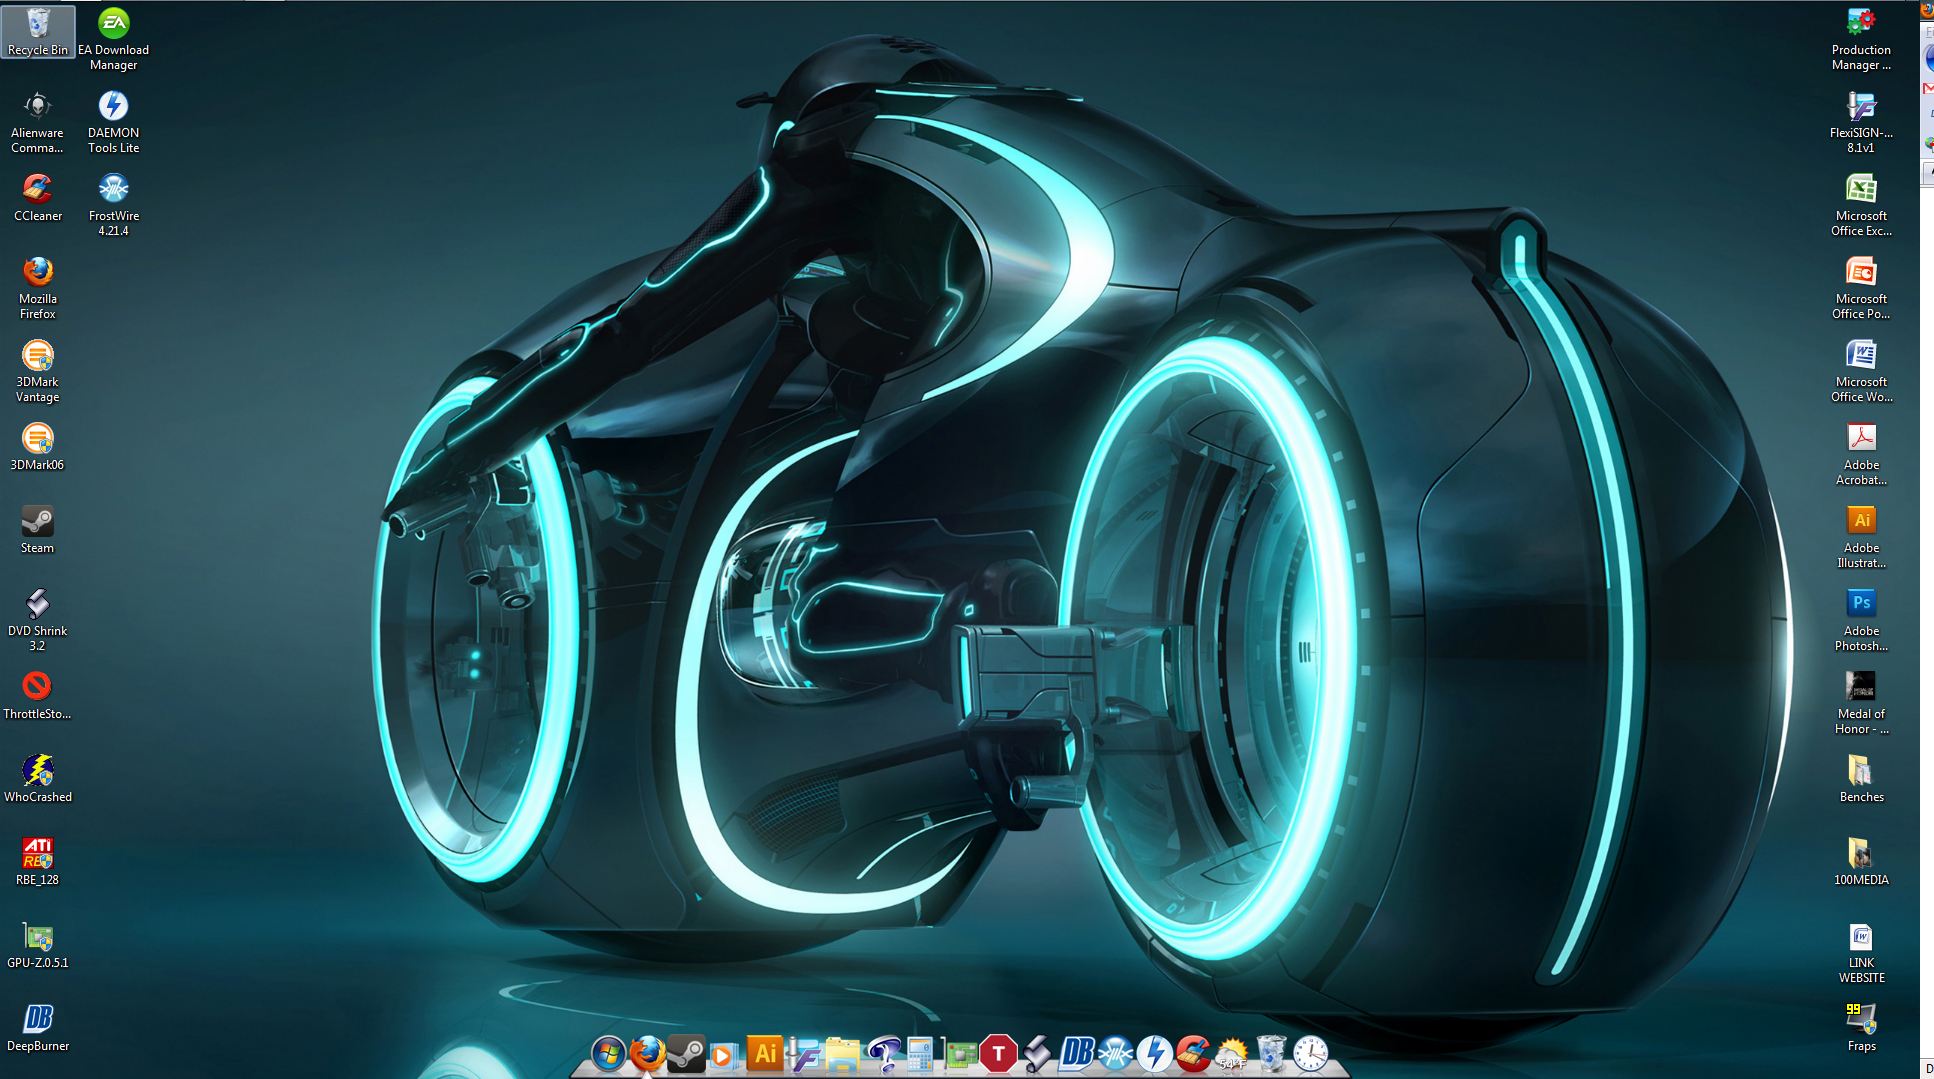The height and width of the screenshot is (1079, 1934).
Task: Open Windows Media Player from the dock
Action: [724, 1054]
